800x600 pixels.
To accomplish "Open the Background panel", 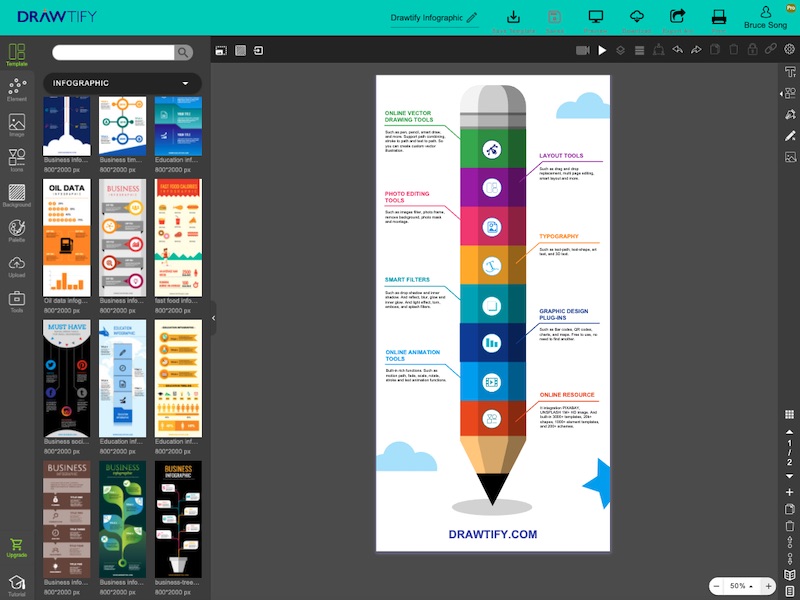I will pos(16,196).
